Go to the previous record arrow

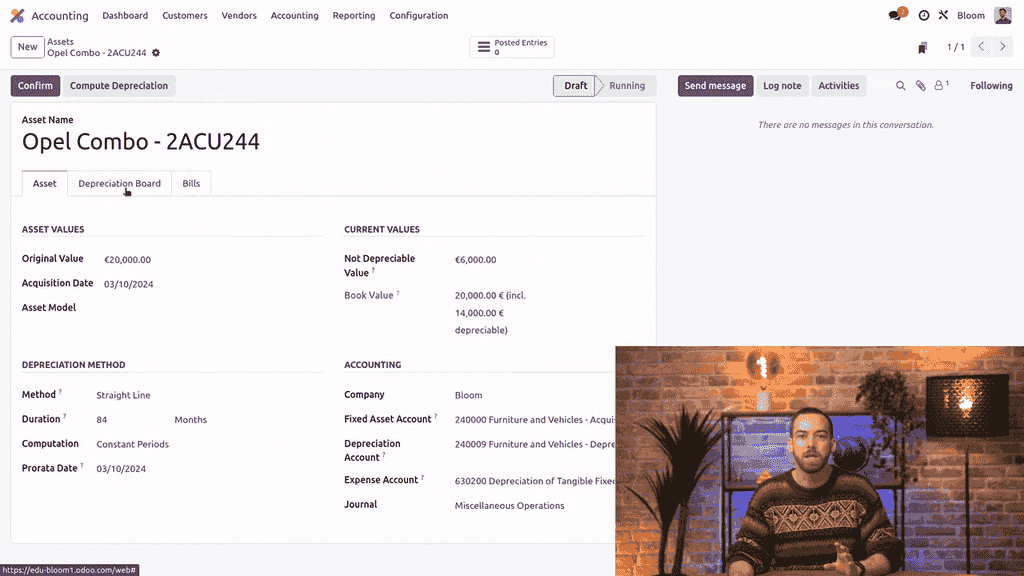982,47
